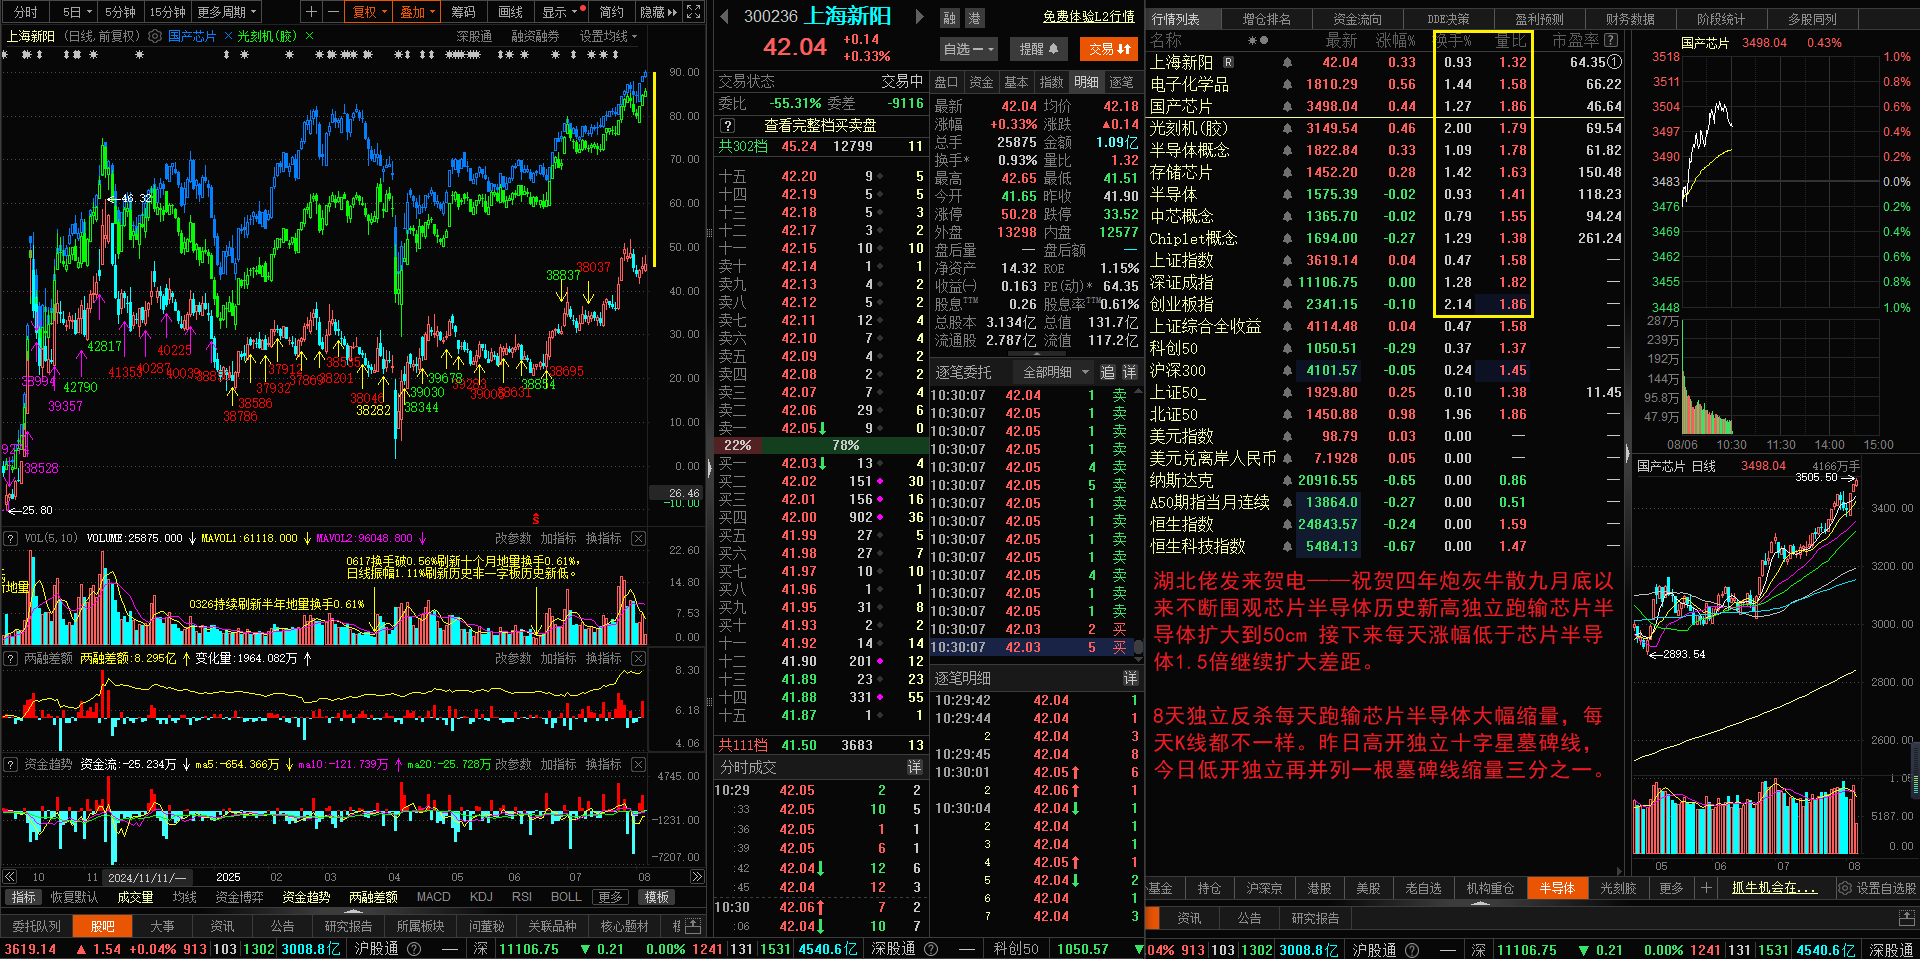Toggle 筹码 chip distribution view
The image size is (1920, 959).
coord(463,12)
